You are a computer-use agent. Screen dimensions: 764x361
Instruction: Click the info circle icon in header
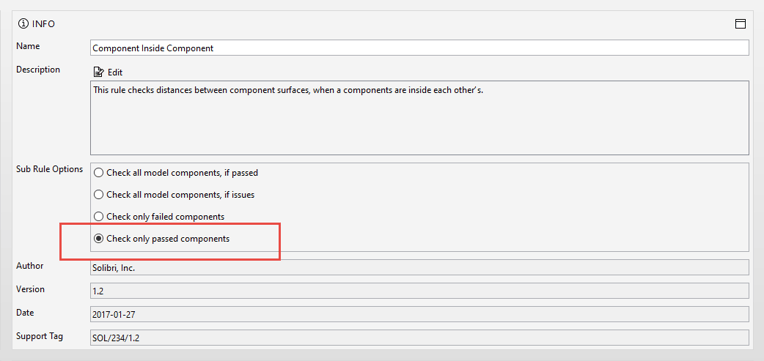[x=22, y=23]
